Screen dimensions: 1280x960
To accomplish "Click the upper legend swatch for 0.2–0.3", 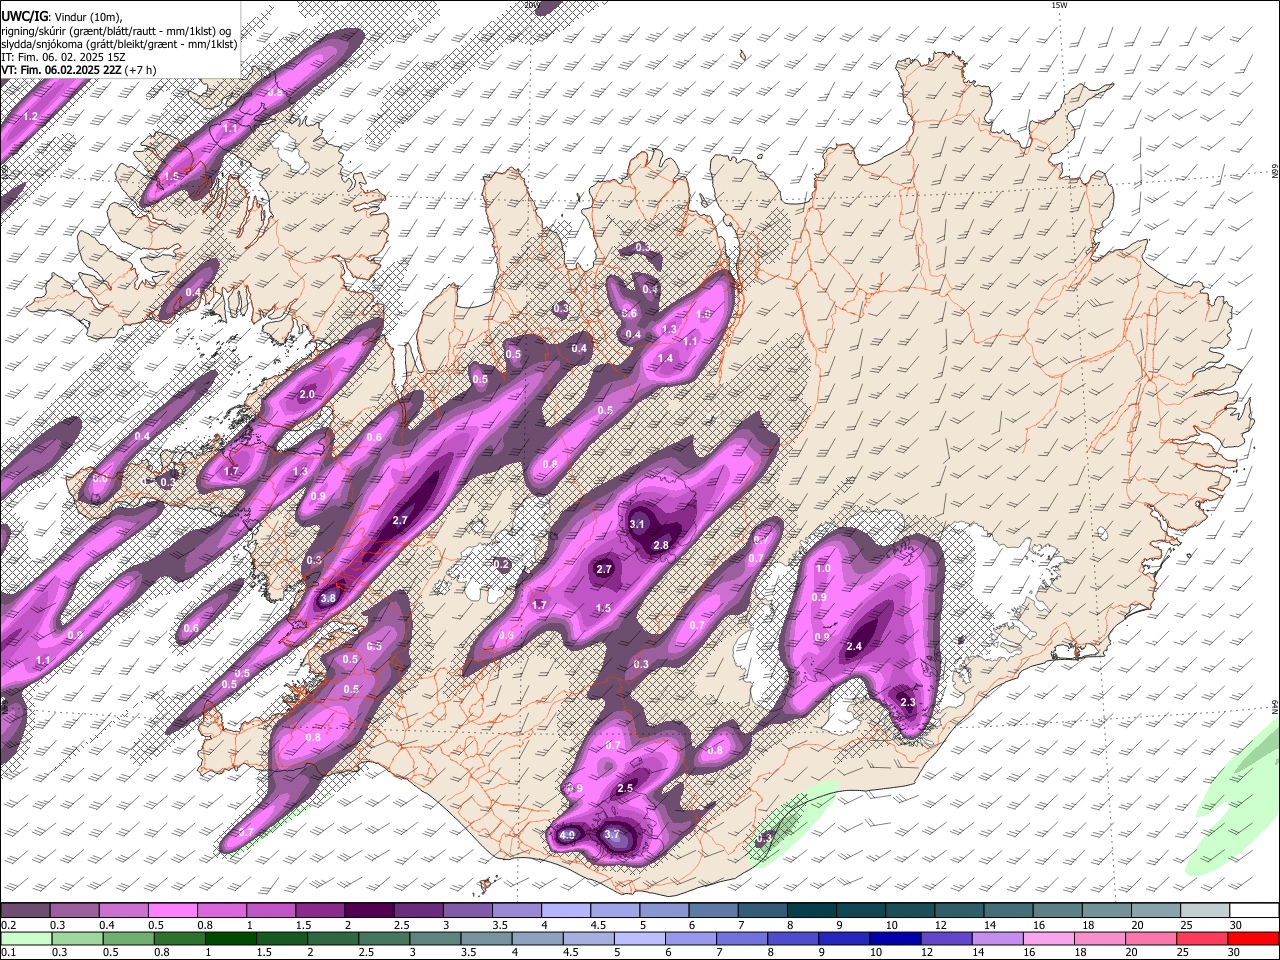I will pos(25,911).
